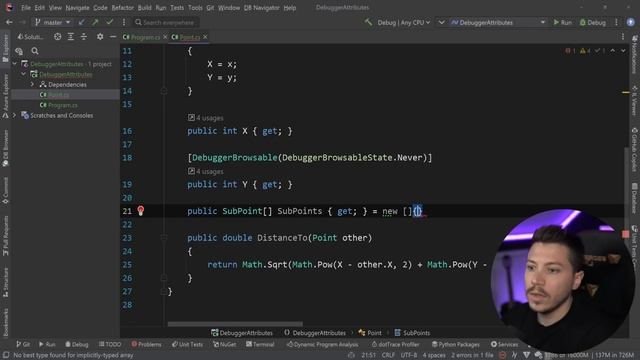
Task: Close the Program.cs tab
Action: [x=165, y=37]
